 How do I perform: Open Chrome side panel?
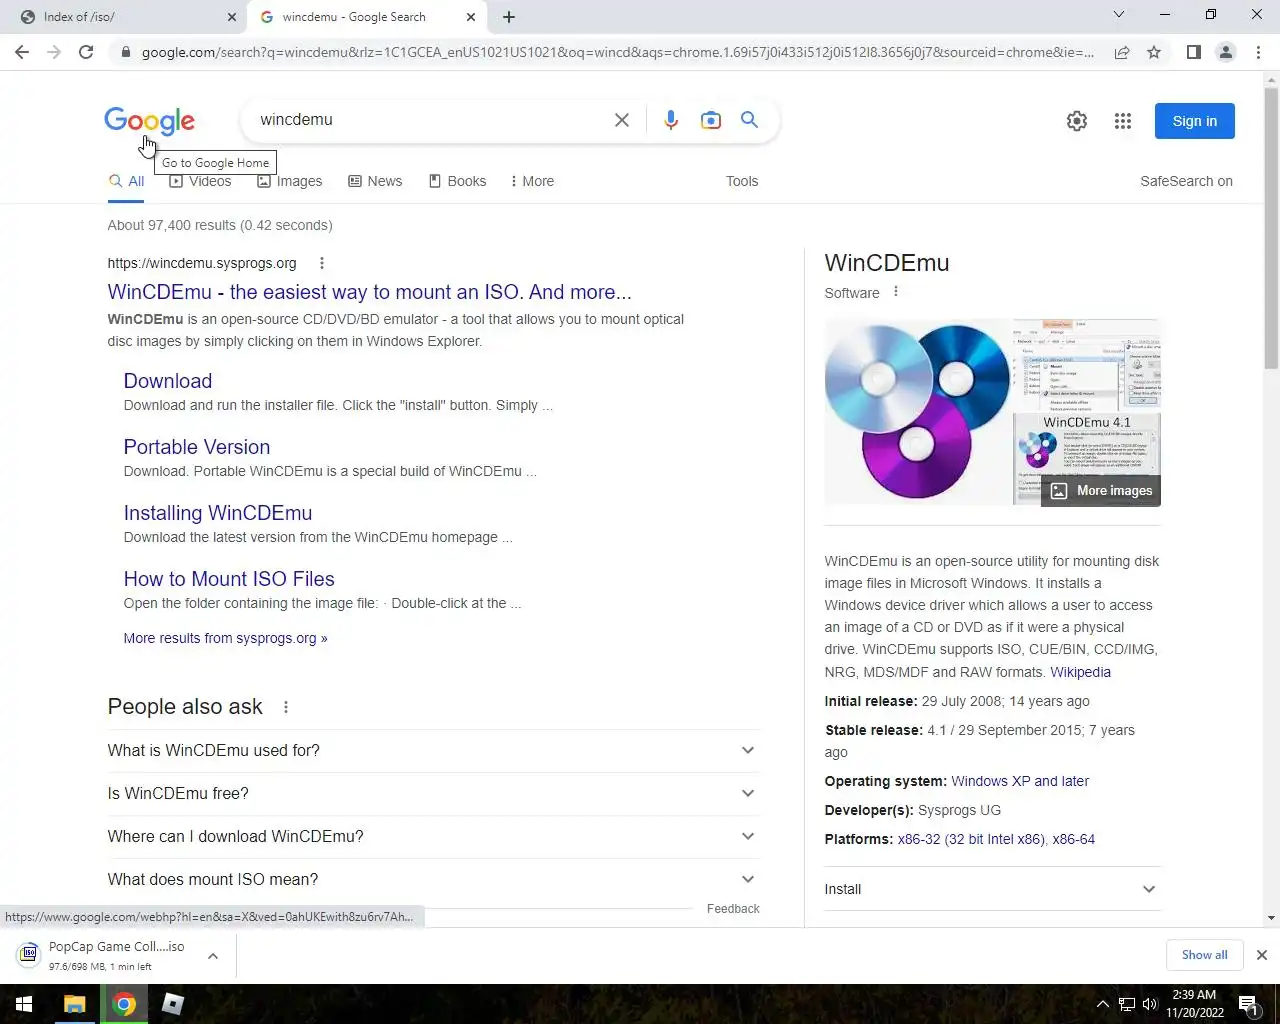(x=1193, y=52)
